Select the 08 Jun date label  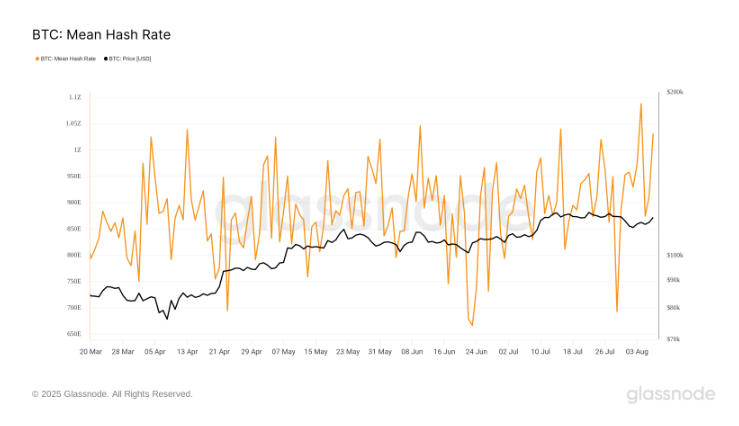point(412,352)
